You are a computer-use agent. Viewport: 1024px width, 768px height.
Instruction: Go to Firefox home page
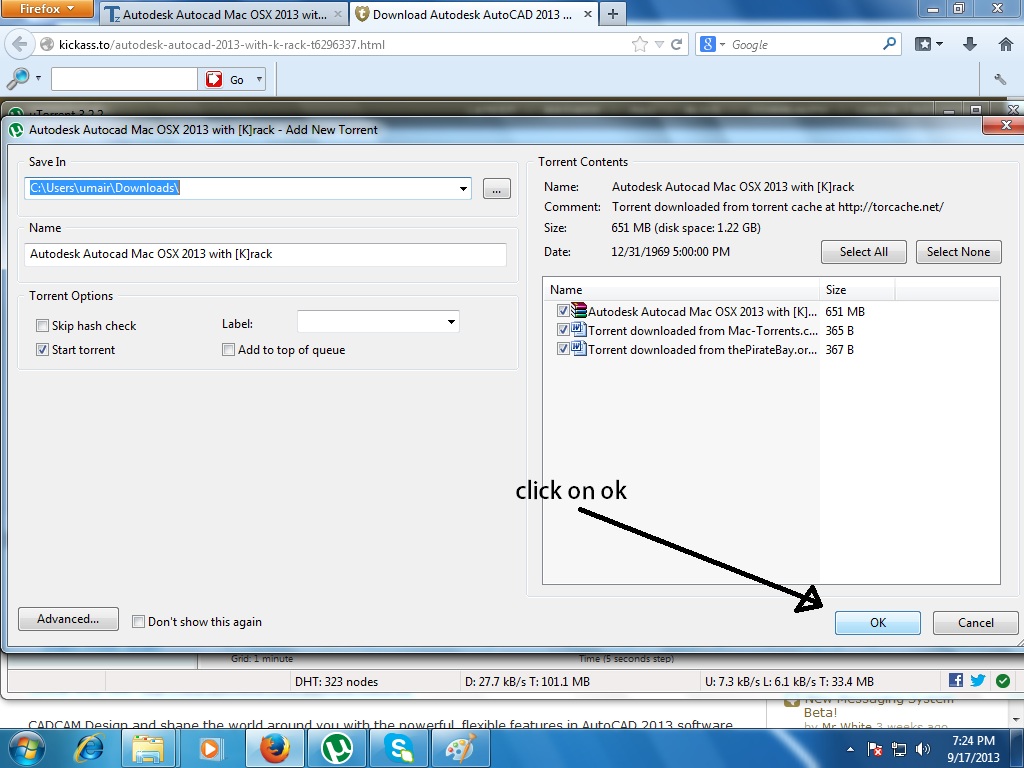click(1006, 44)
